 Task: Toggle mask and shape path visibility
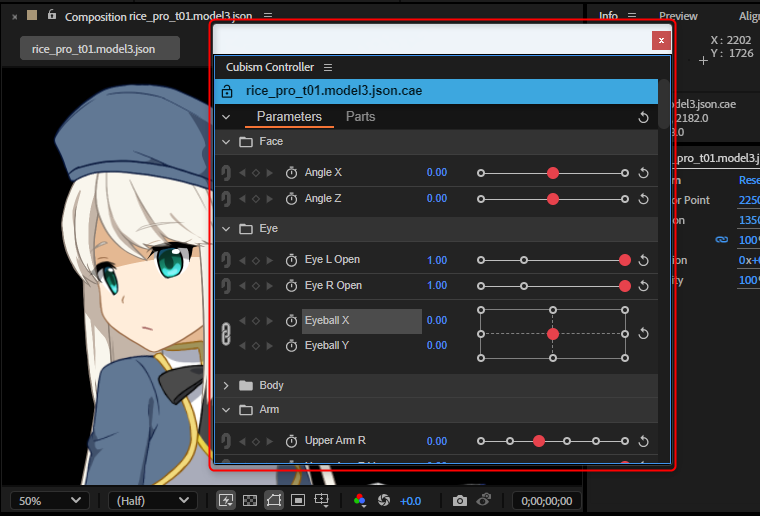tap(274, 500)
